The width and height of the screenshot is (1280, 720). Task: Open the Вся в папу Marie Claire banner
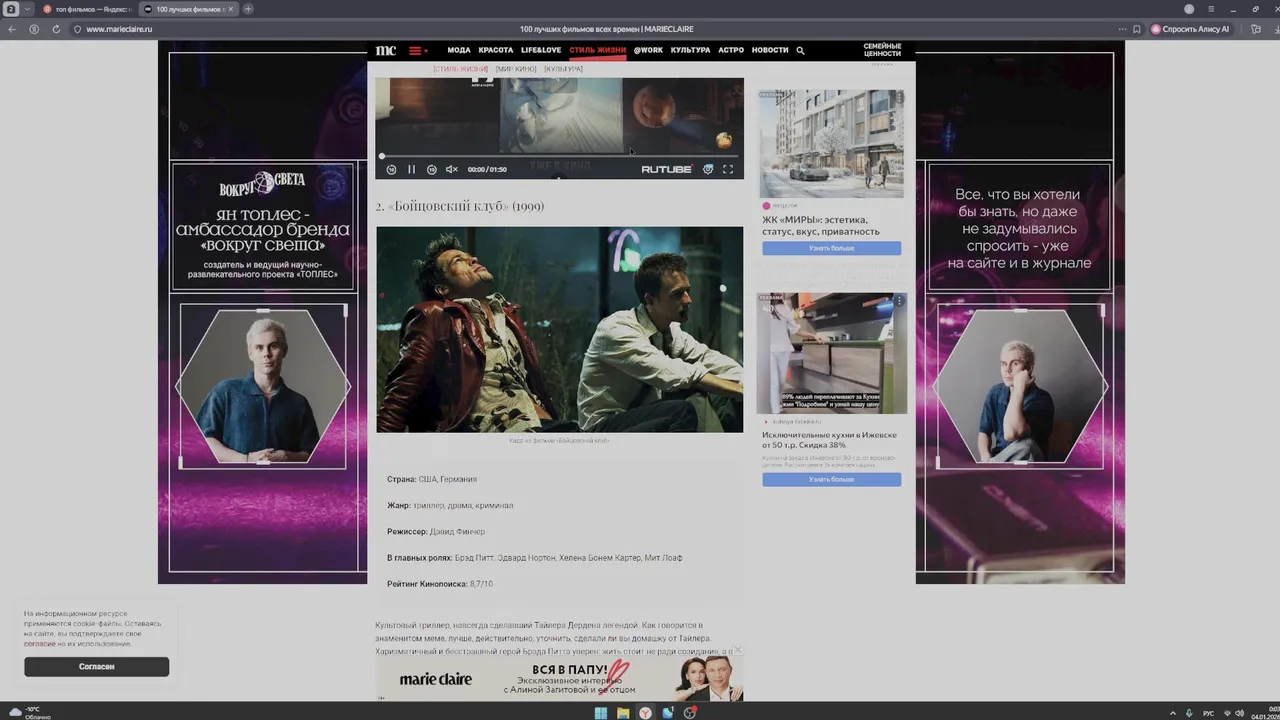point(559,679)
